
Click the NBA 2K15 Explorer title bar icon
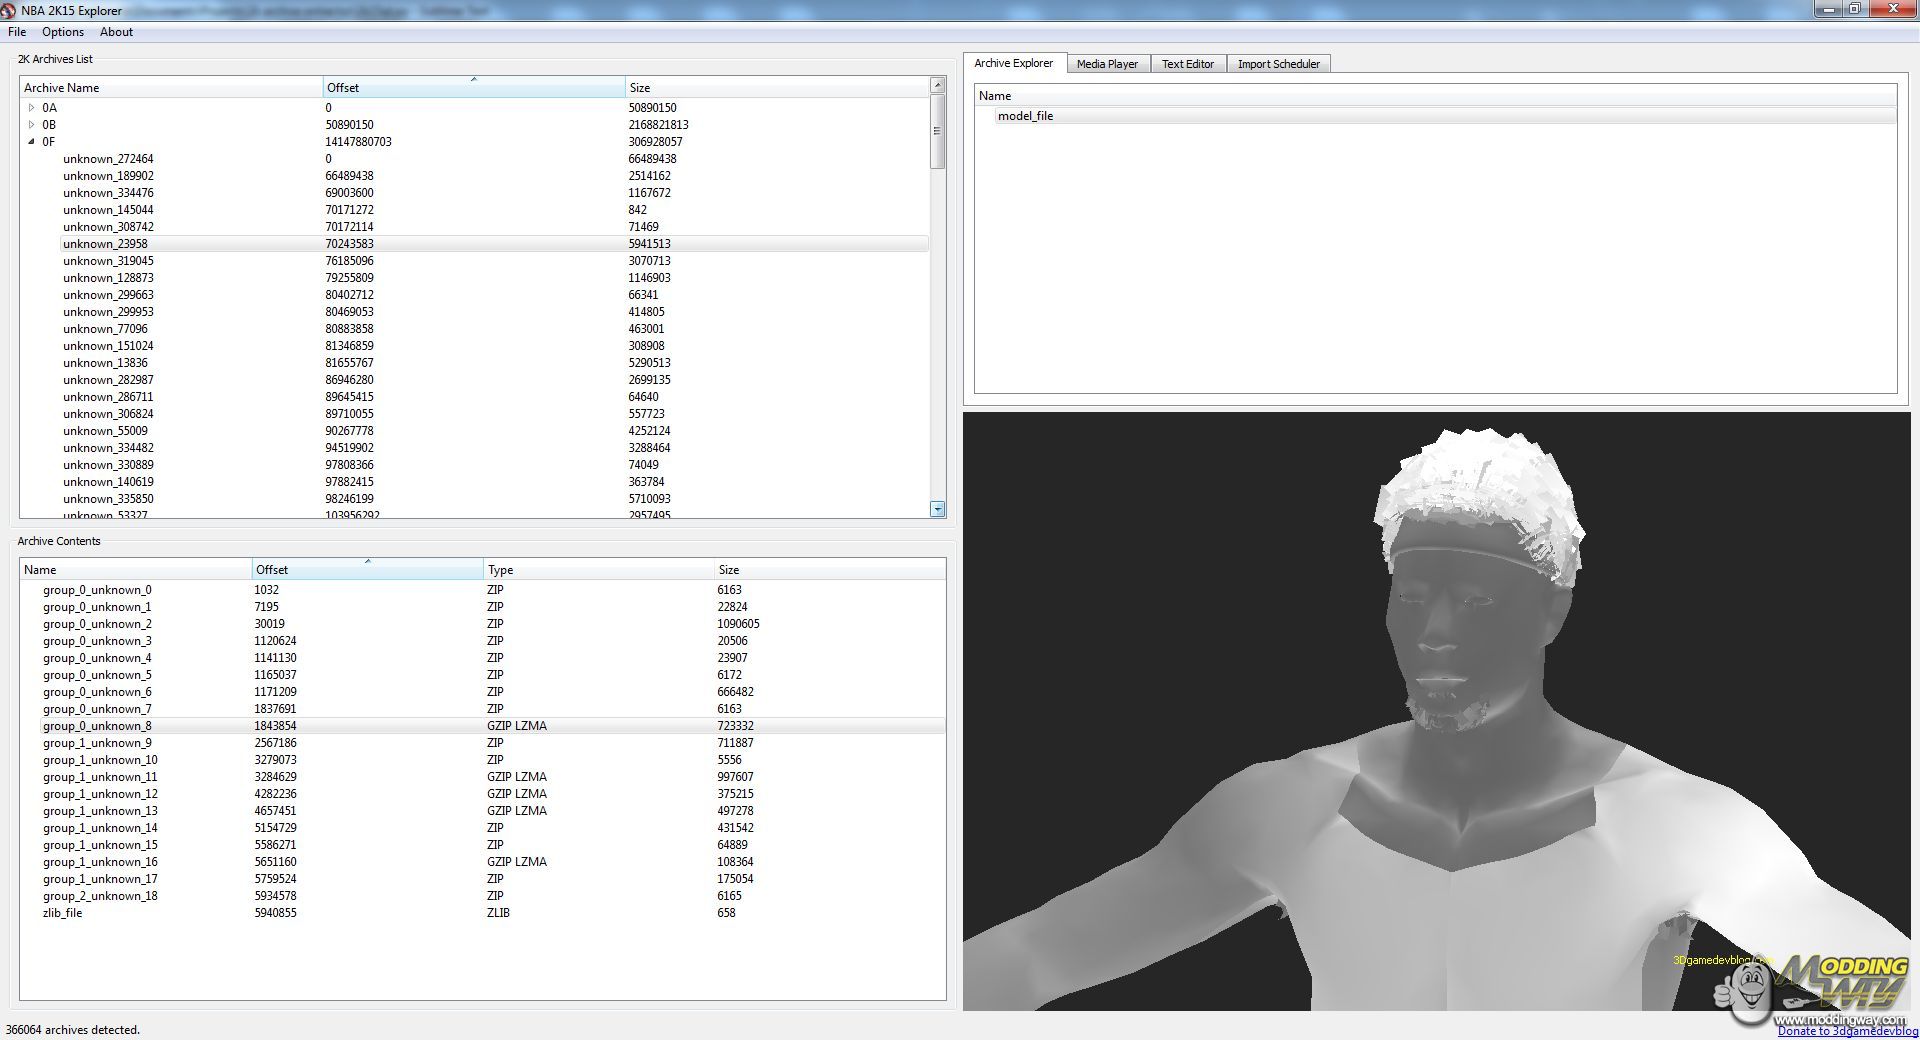9,10
